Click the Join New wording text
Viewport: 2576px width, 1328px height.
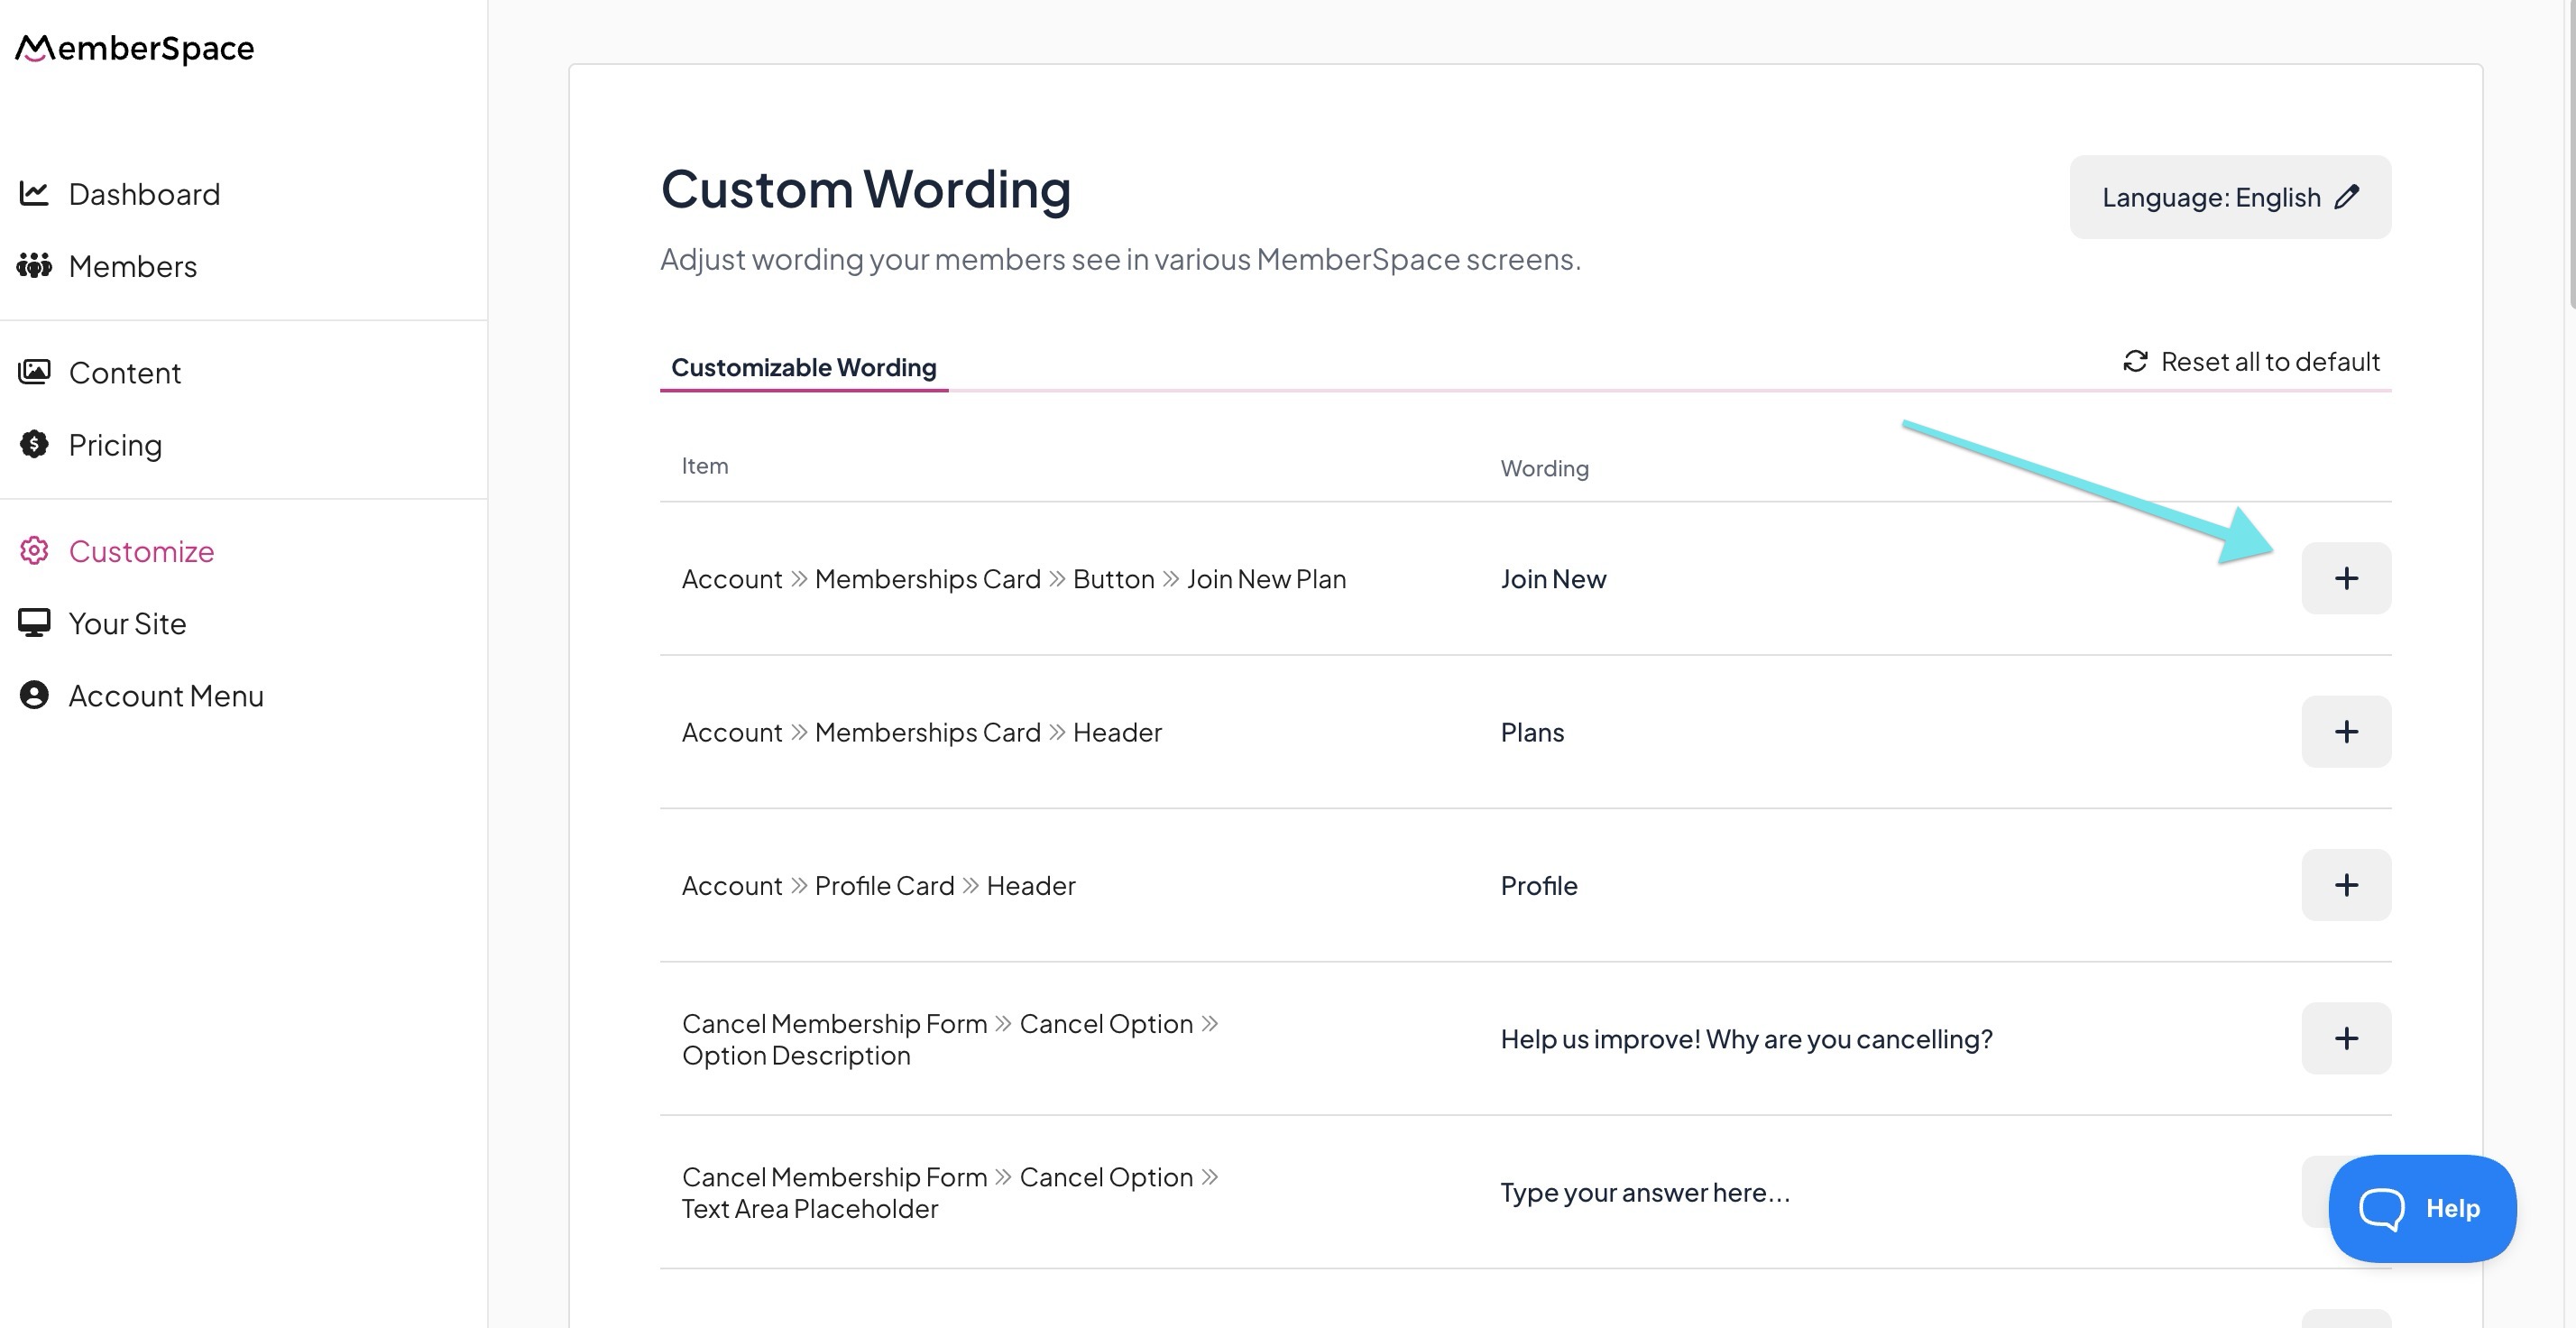[1553, 578]
